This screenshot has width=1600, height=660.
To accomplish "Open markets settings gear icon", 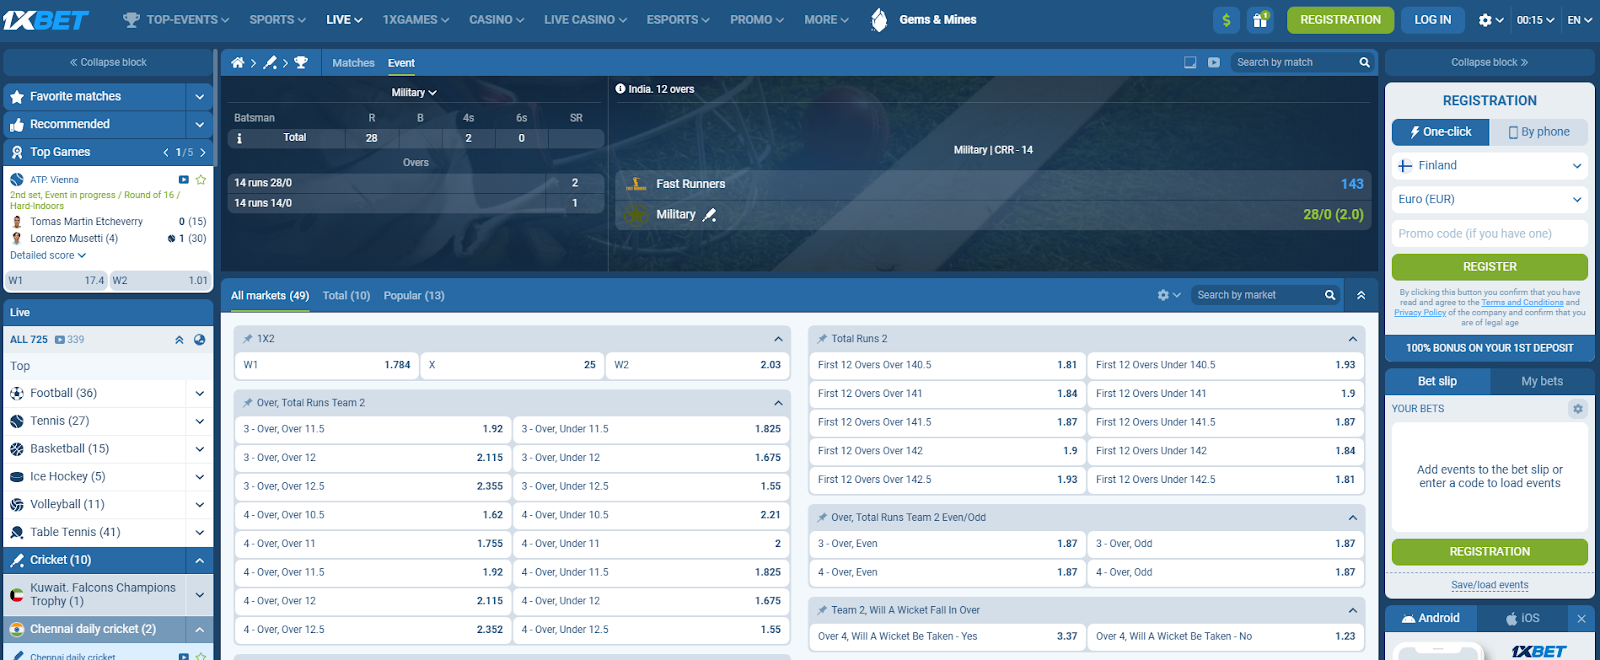I will pyautogui.click(x=1163, y=295).
